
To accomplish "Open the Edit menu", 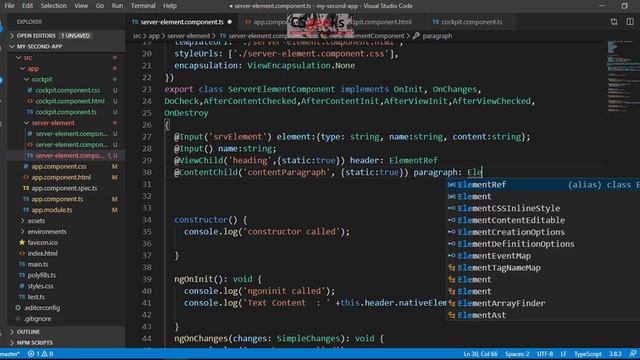I will pyautogui.click(x=27, y=6).
